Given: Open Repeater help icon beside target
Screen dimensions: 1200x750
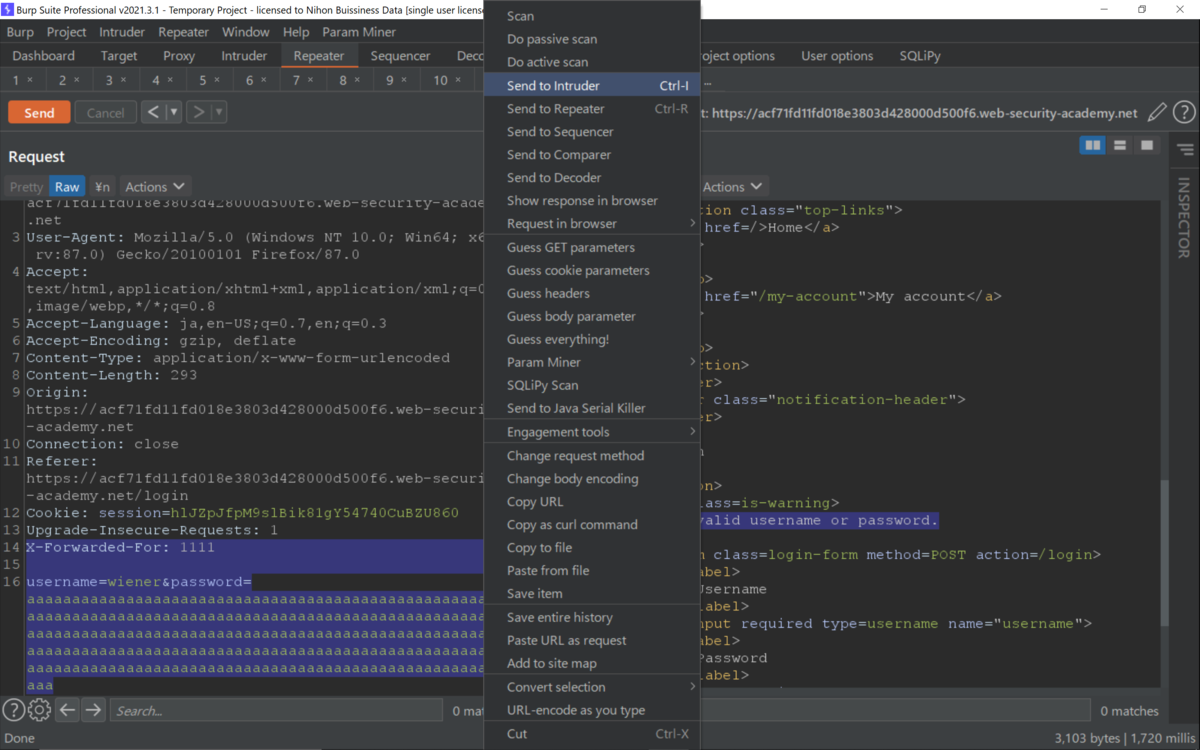Looking at the screenshot, I should point(1184,113).
